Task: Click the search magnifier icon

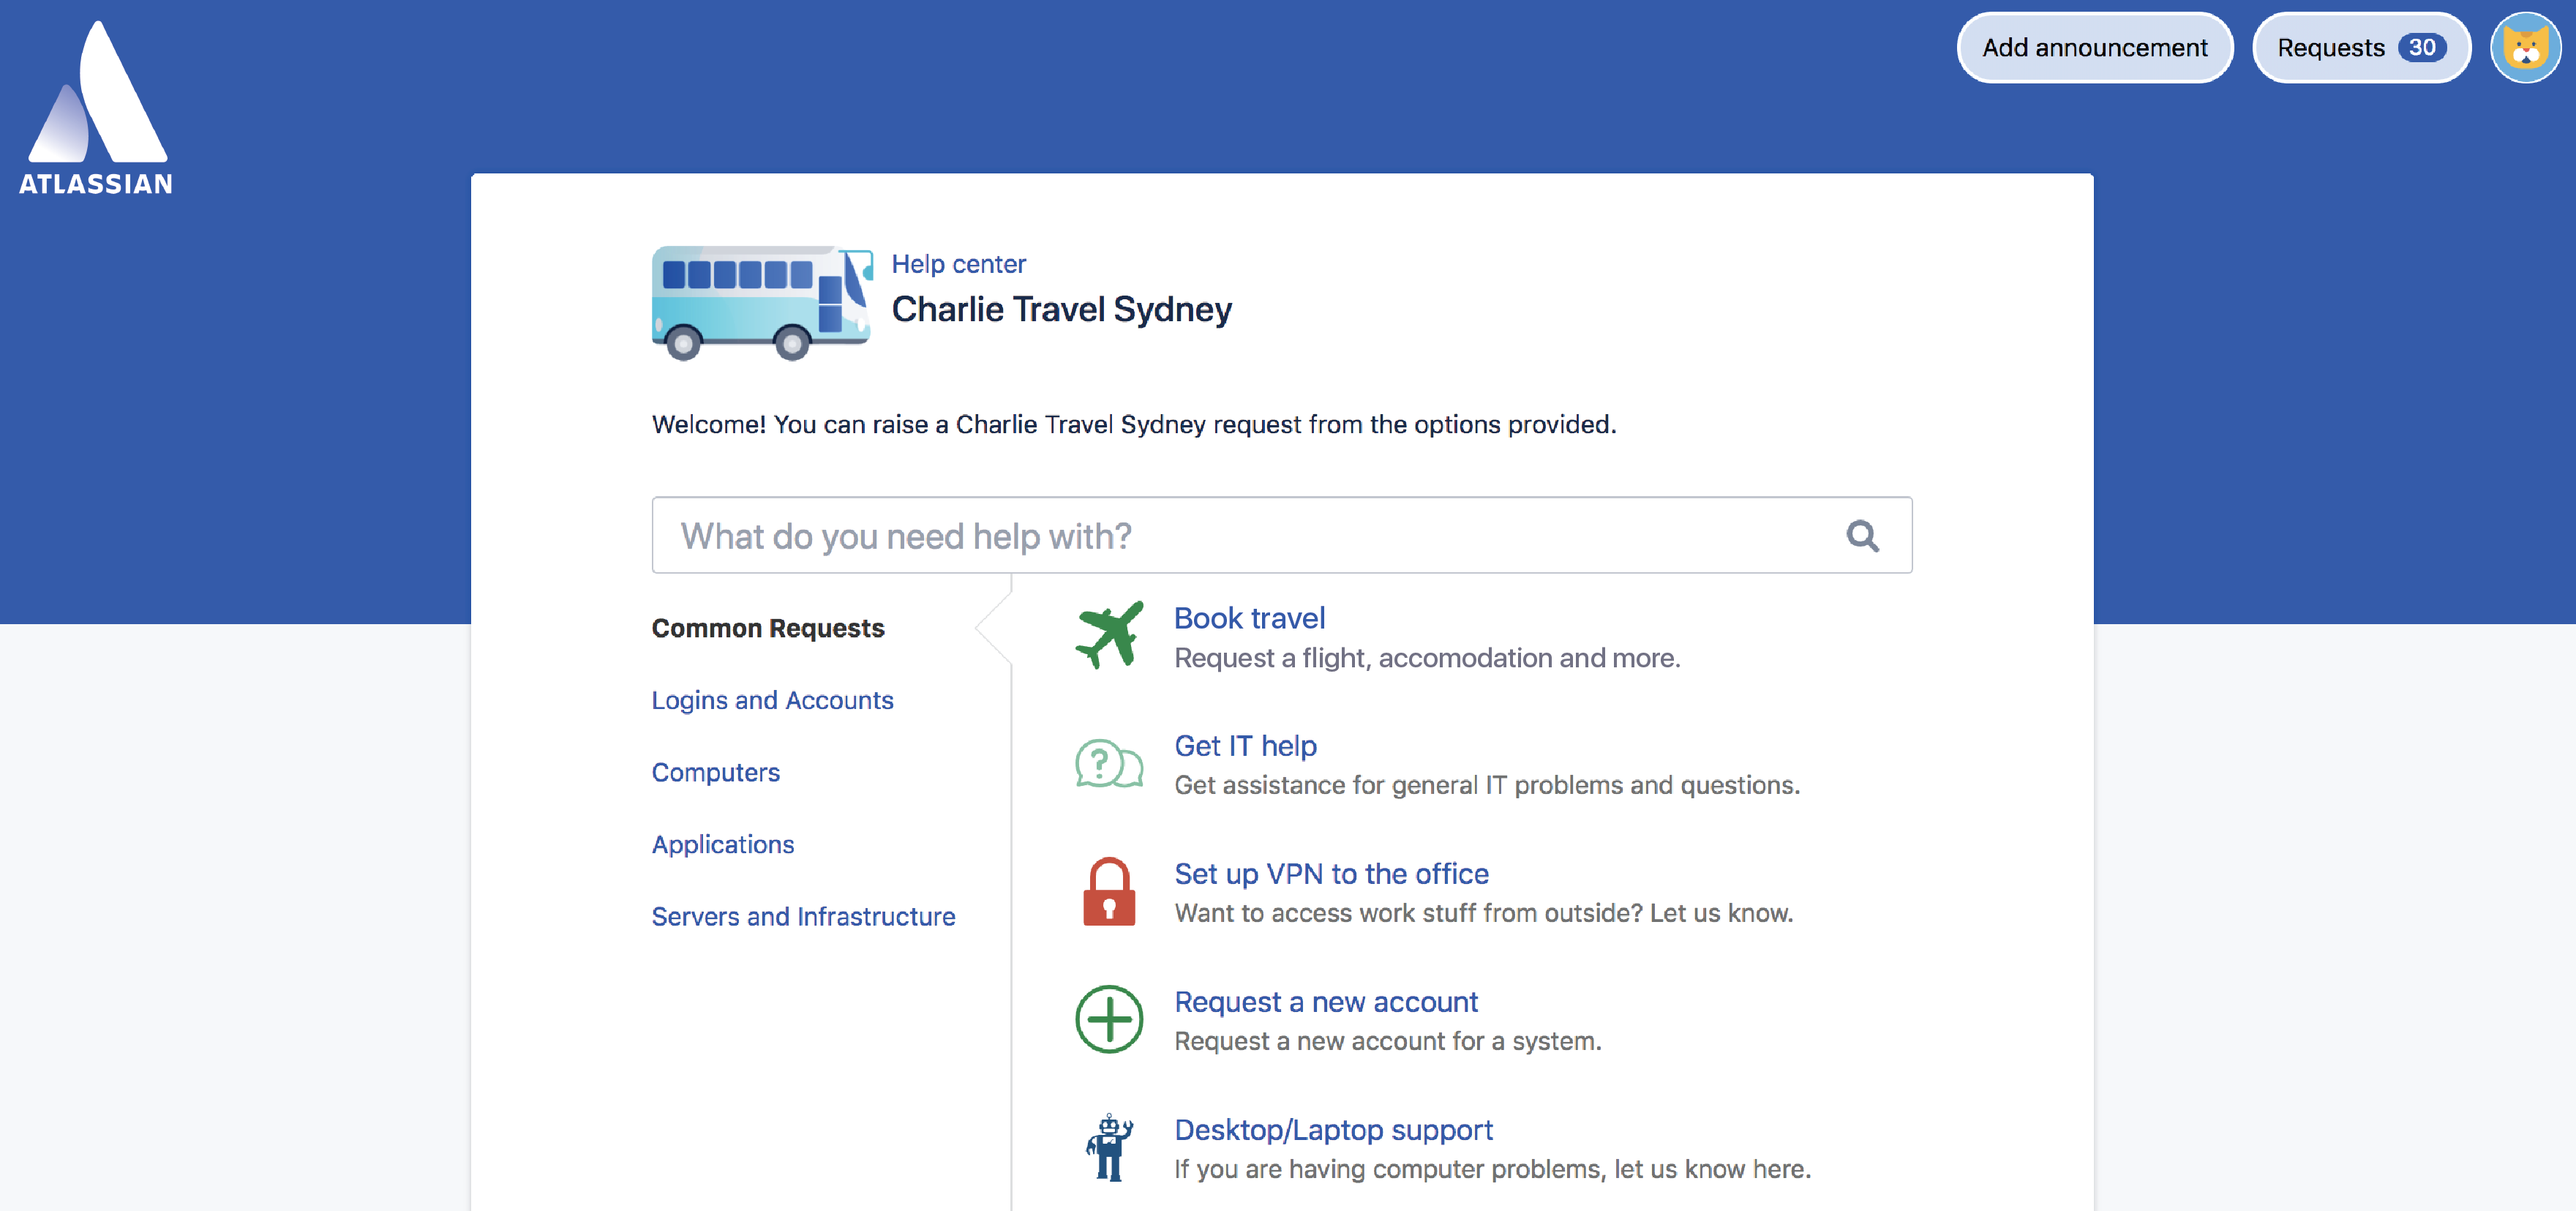Action: click(1863, 534)
